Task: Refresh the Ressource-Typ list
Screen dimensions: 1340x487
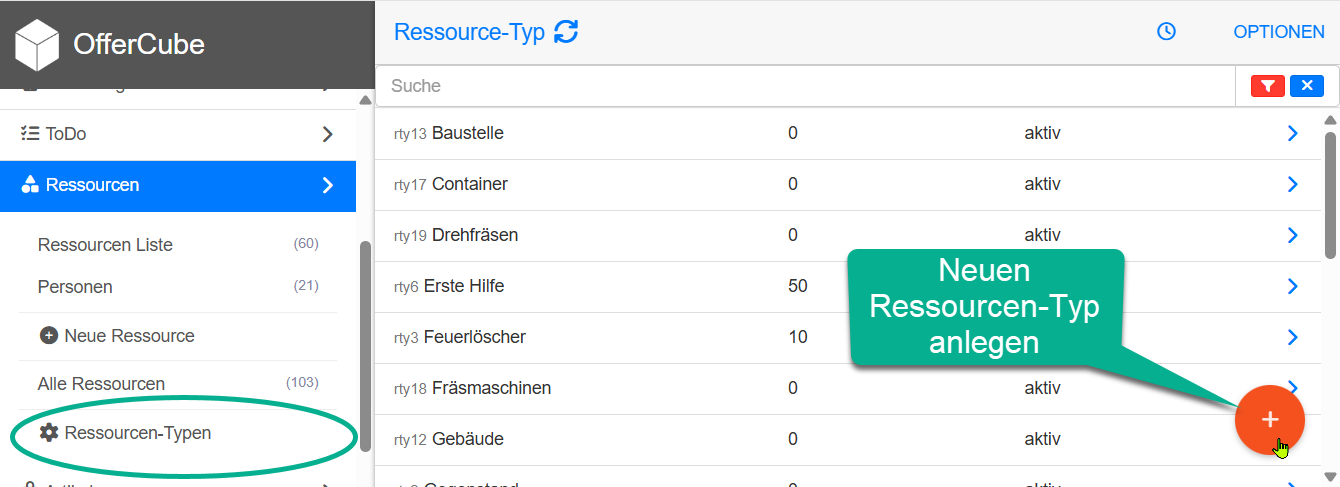Action: click(566, 32)
